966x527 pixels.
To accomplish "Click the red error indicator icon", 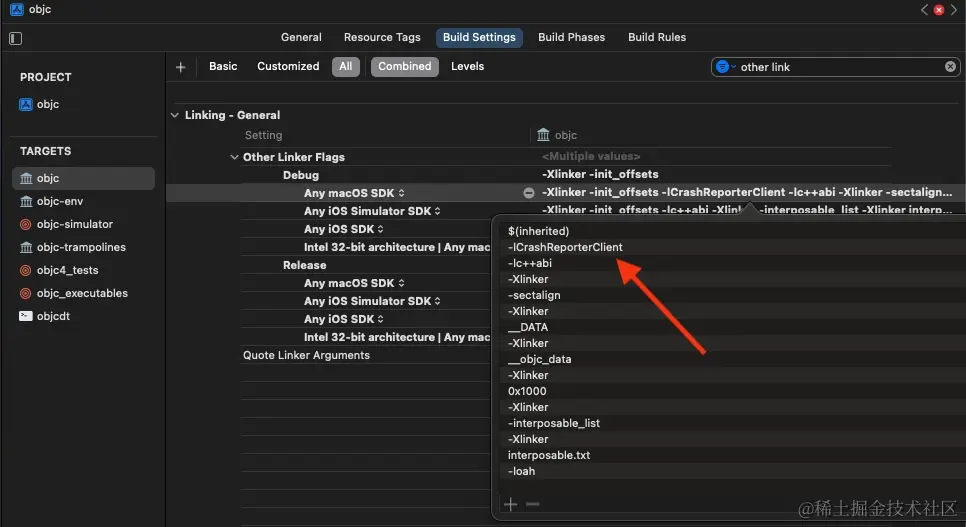I will 939,10.
